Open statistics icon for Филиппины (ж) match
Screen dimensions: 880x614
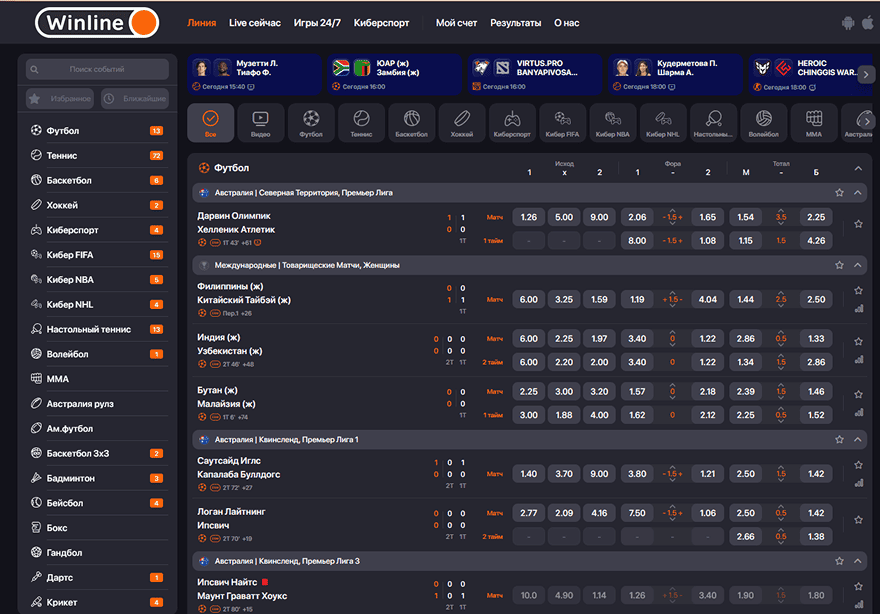(859, 309)
